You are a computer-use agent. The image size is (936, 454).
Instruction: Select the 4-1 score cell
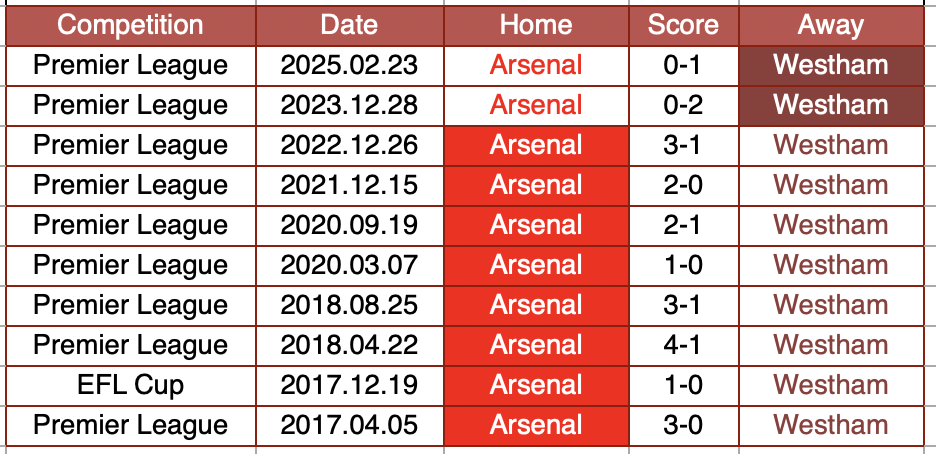(683, 345)
